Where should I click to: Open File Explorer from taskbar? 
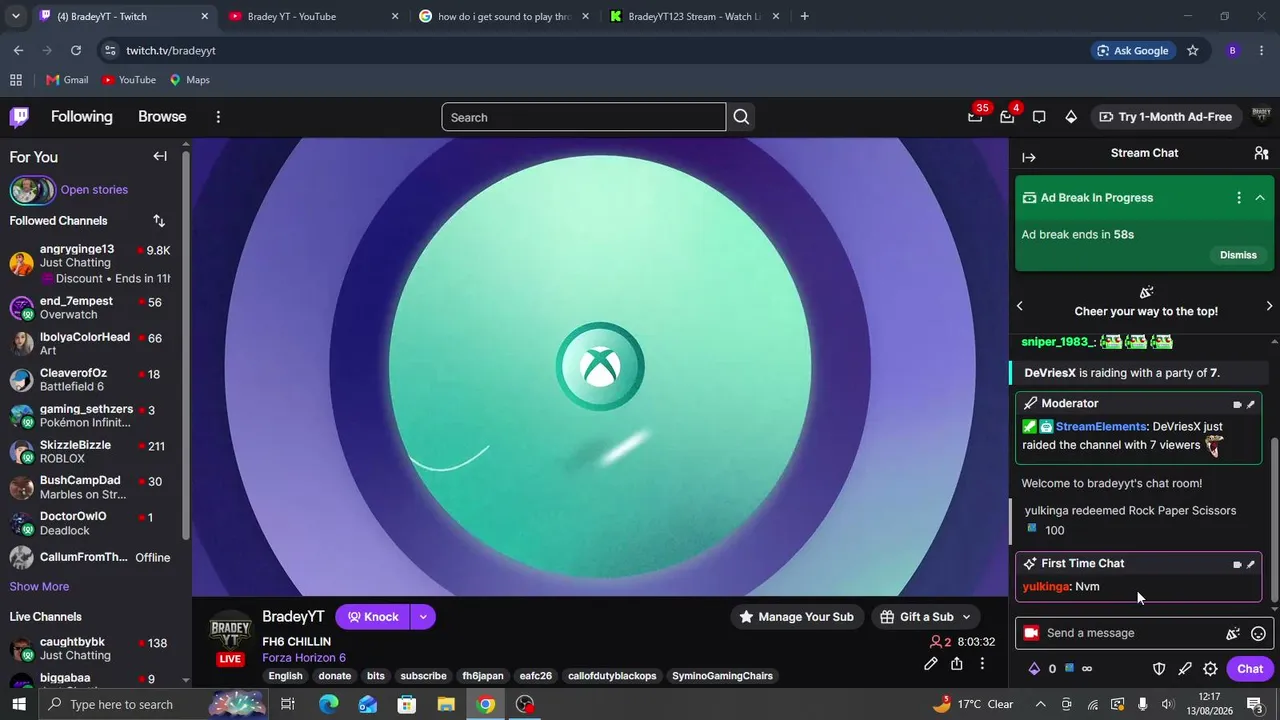pyautogui.click(x=446, y=705)
